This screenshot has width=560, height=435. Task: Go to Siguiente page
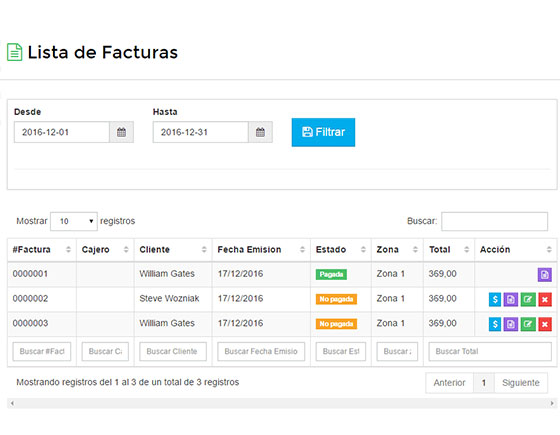click(x=521, y=383)
